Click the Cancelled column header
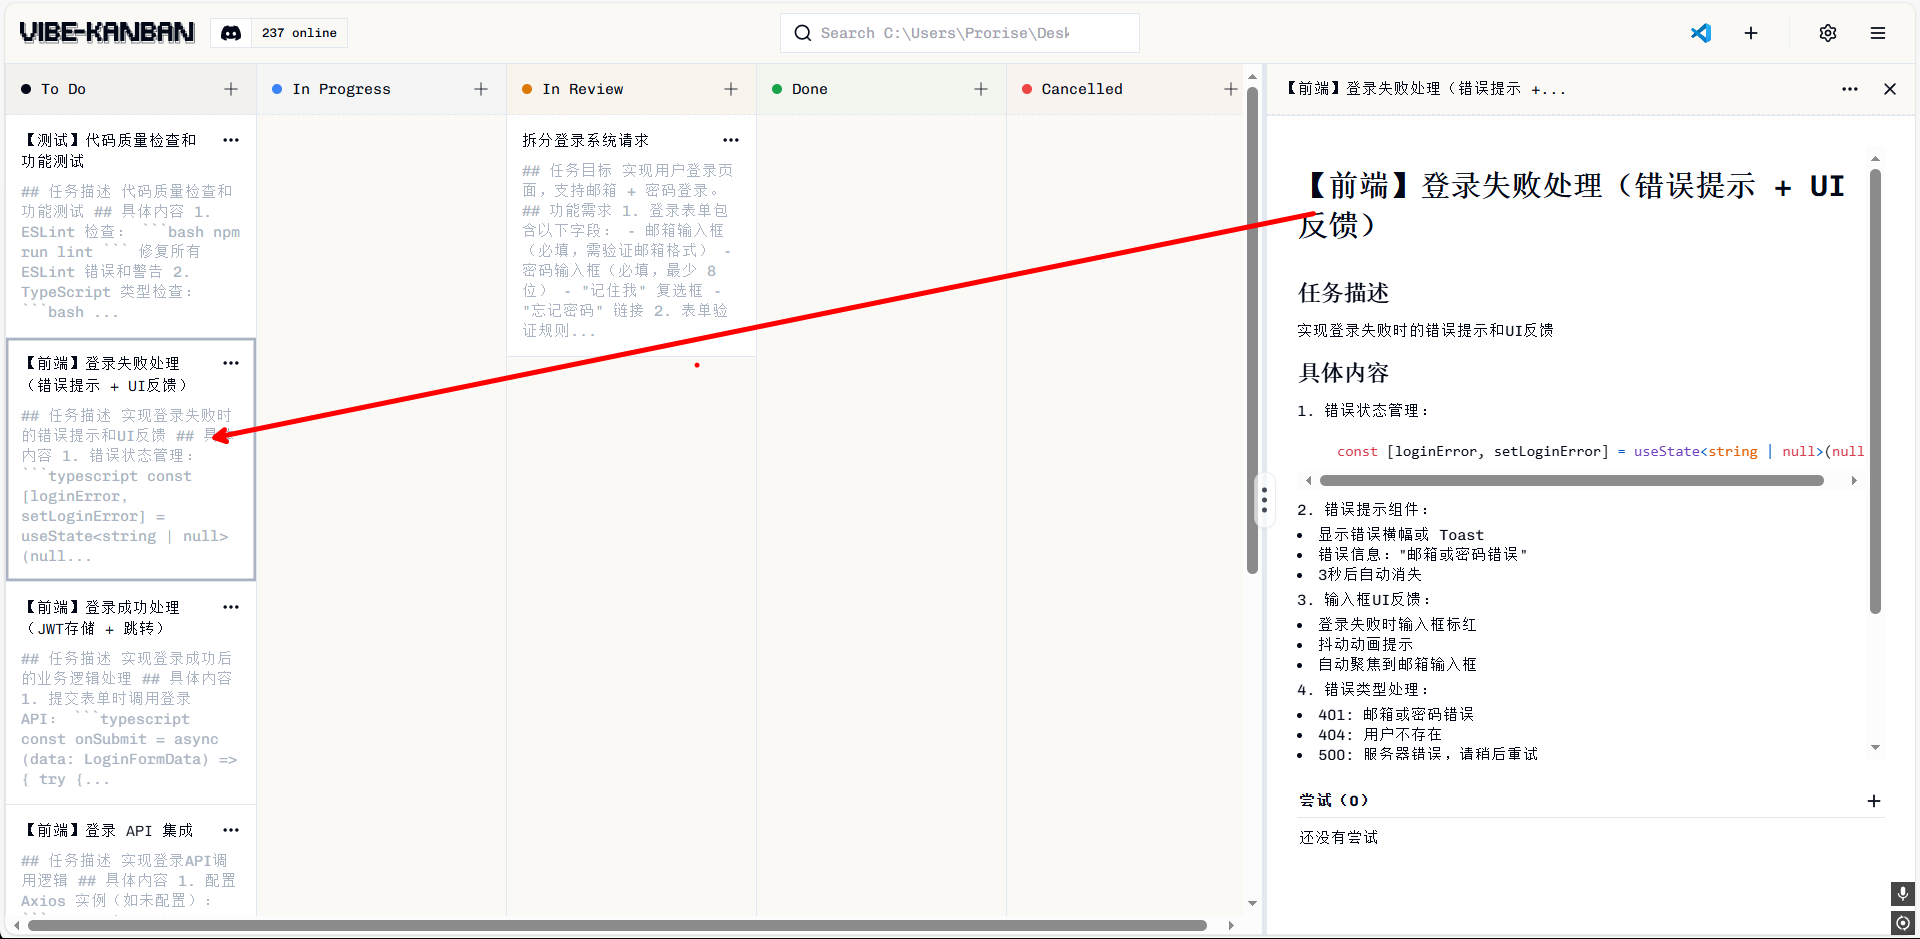The width and height of the screenshot is (1920, 939). tap(1081, 89)
